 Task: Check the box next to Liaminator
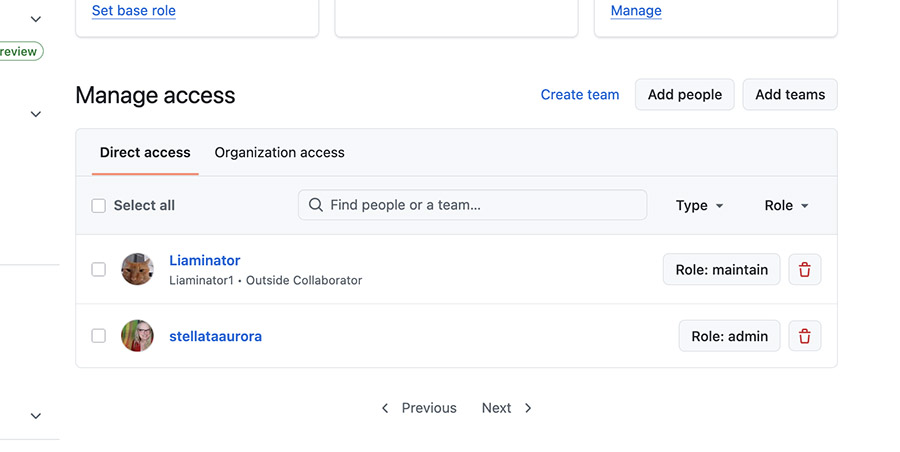tap(98, 269)
